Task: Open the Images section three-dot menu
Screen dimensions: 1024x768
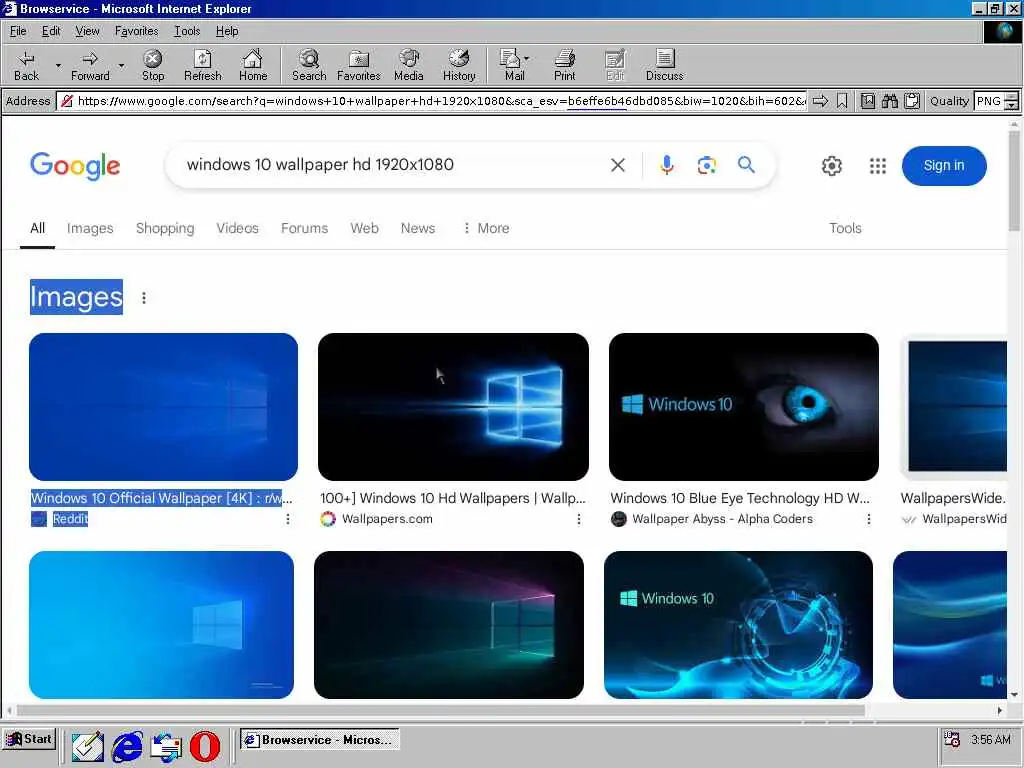Action: pyautogui.click(x=144, y=298)
